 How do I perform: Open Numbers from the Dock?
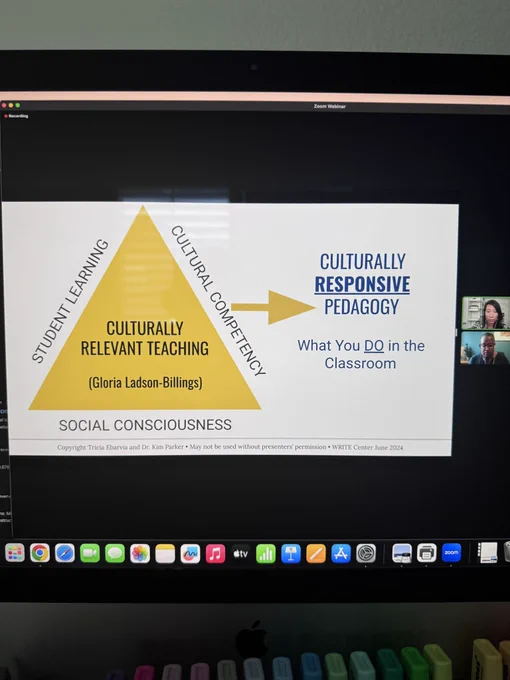click(x=266, y=553)
